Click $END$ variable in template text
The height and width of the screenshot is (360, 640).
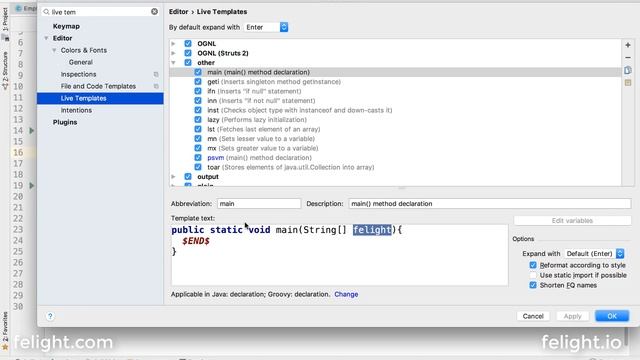pyautogui.click(x=196, y=241)
